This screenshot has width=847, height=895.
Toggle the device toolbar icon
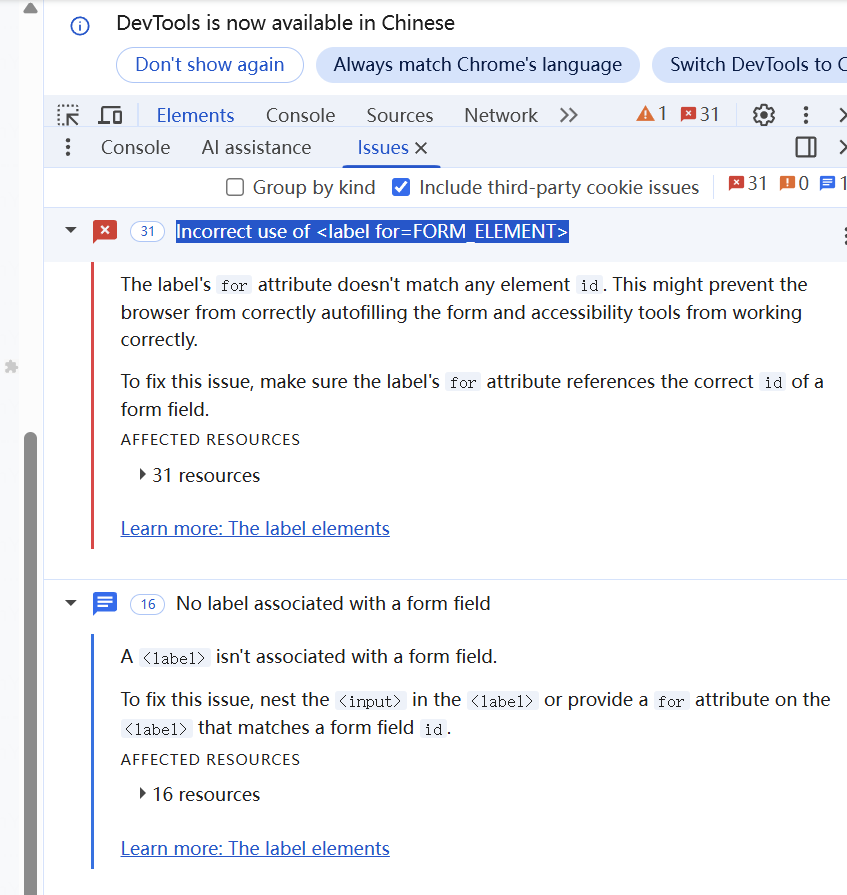click(x=110, y=115)
